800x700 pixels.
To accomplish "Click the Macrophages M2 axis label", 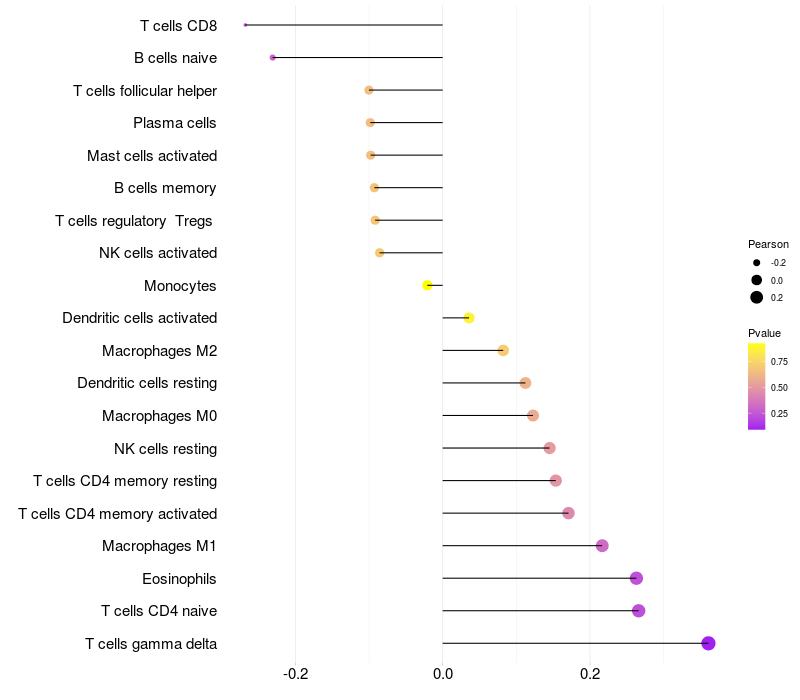I will click(x=159, y=351).
